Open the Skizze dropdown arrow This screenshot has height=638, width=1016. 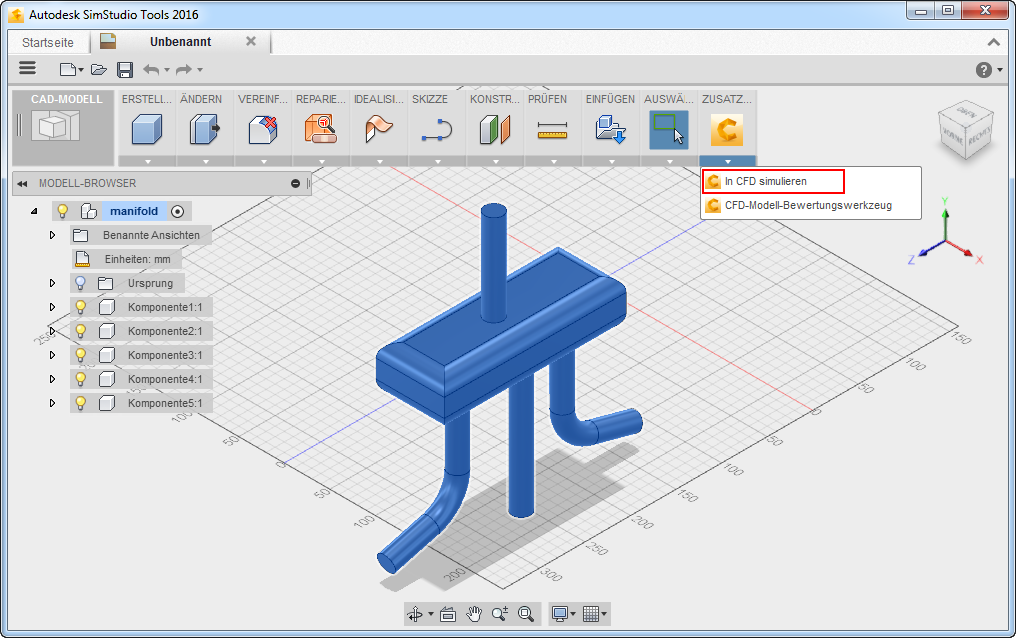click(437, 161)
